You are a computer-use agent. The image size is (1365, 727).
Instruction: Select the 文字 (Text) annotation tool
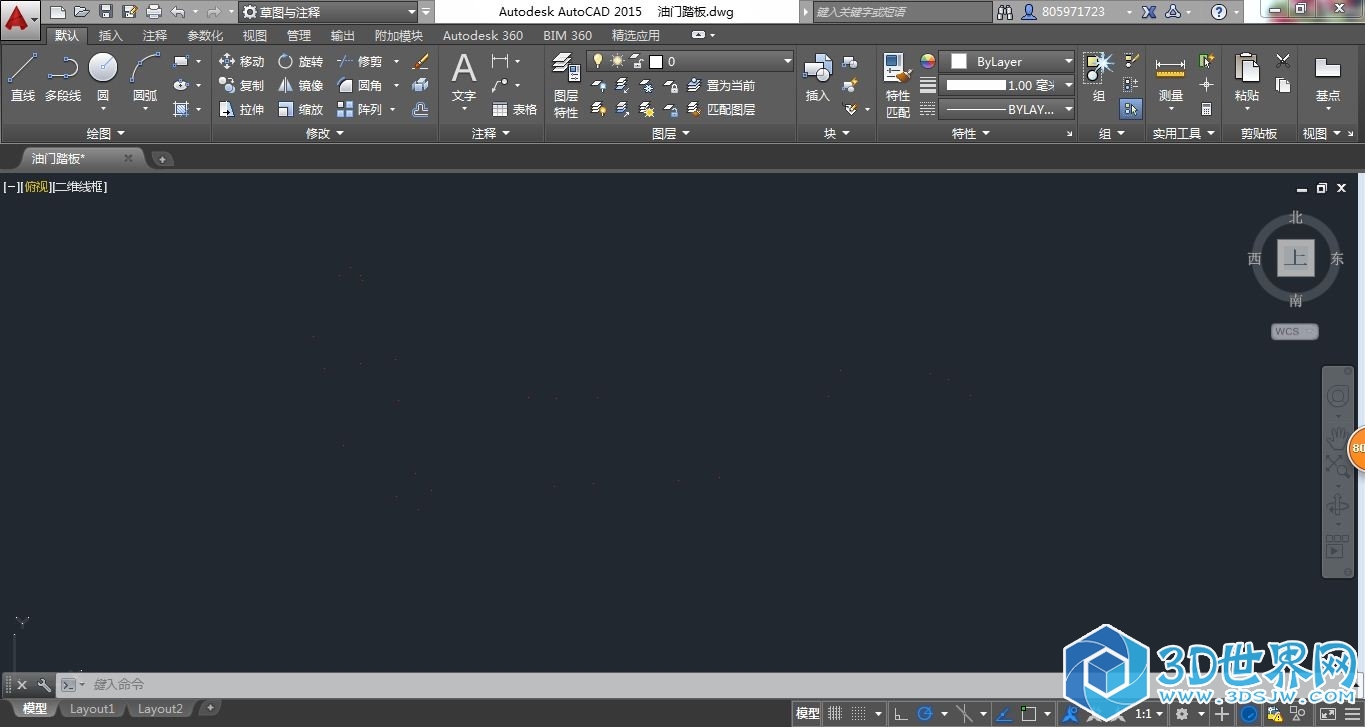[x=464, y=77]
